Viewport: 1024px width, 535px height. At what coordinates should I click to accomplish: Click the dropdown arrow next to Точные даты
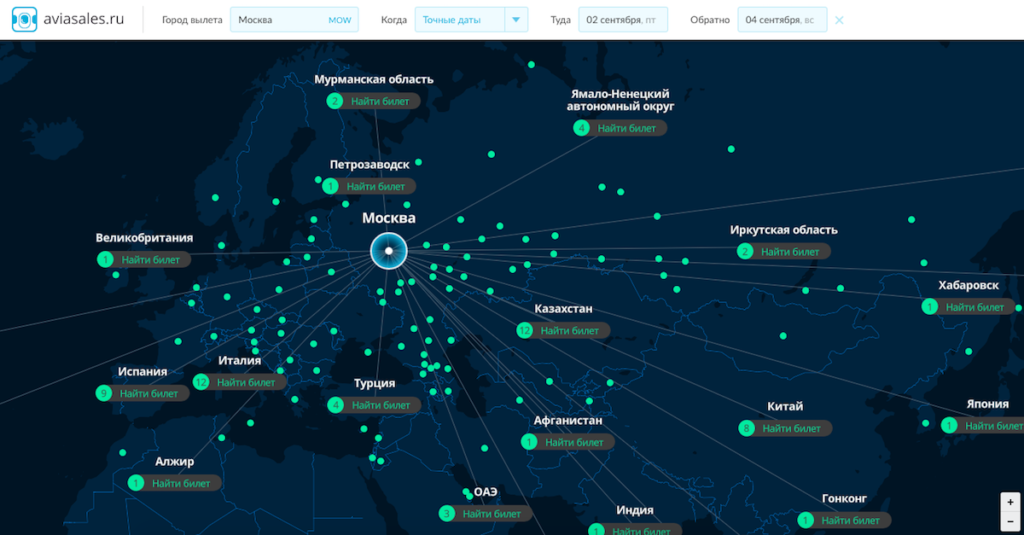click(x=516, y=20)
